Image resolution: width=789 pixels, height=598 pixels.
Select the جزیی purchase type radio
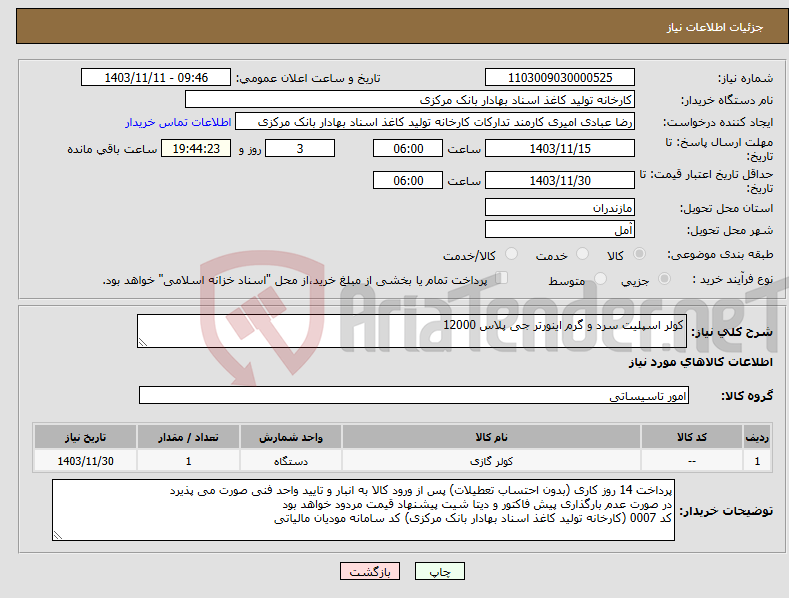664,279
